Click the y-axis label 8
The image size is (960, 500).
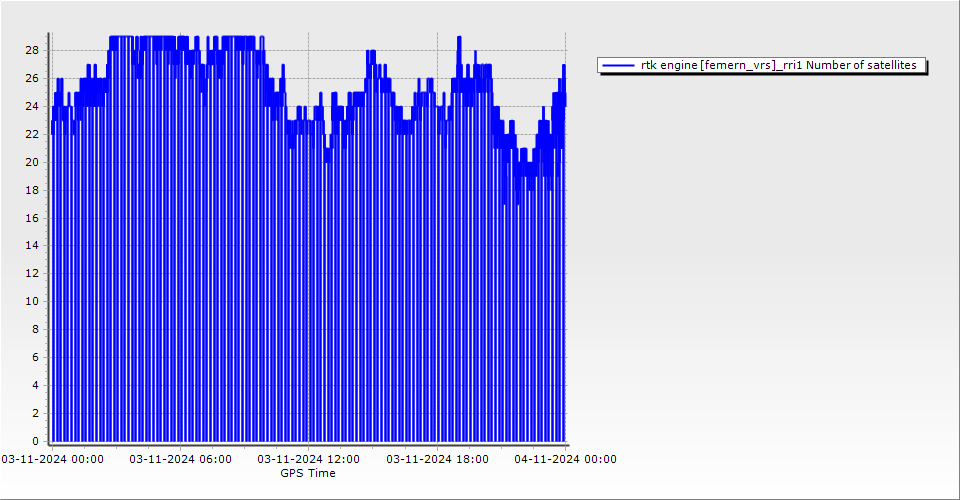(35, 329)
